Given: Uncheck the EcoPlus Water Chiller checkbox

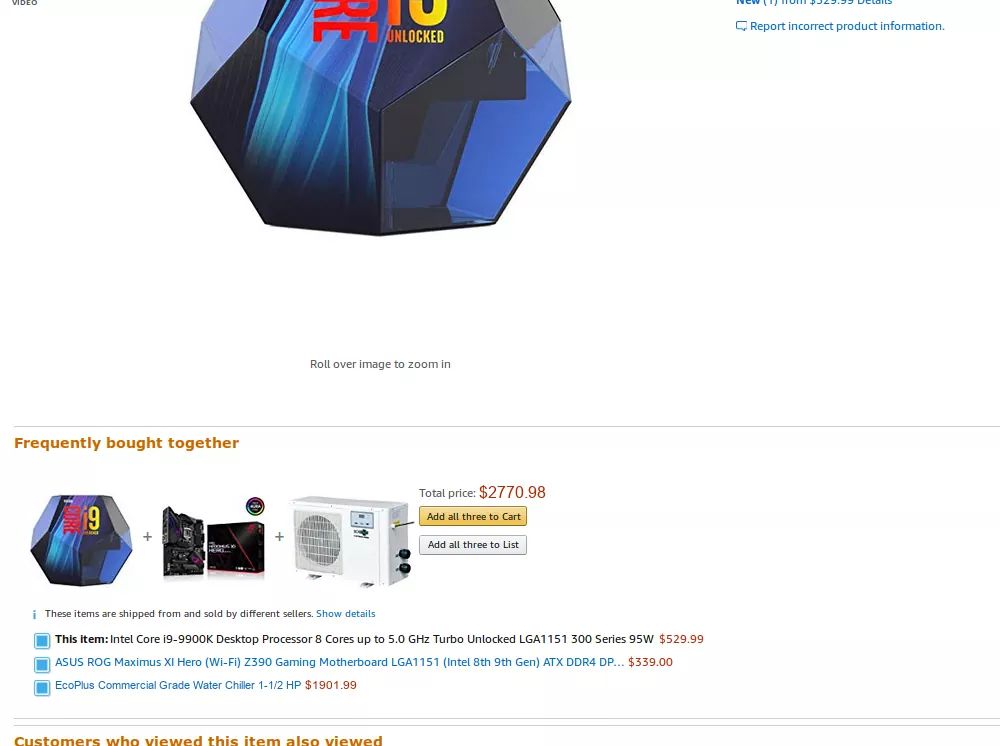Looking at the screenshot, I should pyautogui.click(x=42, y=688).
